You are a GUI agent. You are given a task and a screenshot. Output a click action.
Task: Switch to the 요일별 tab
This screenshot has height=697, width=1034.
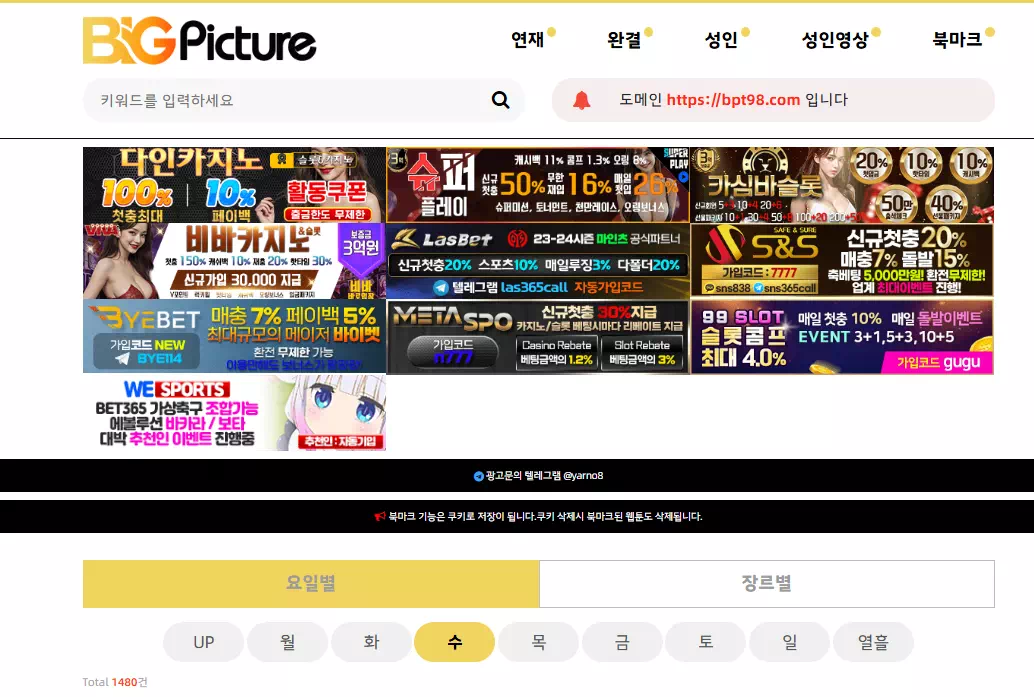(311, 584)
